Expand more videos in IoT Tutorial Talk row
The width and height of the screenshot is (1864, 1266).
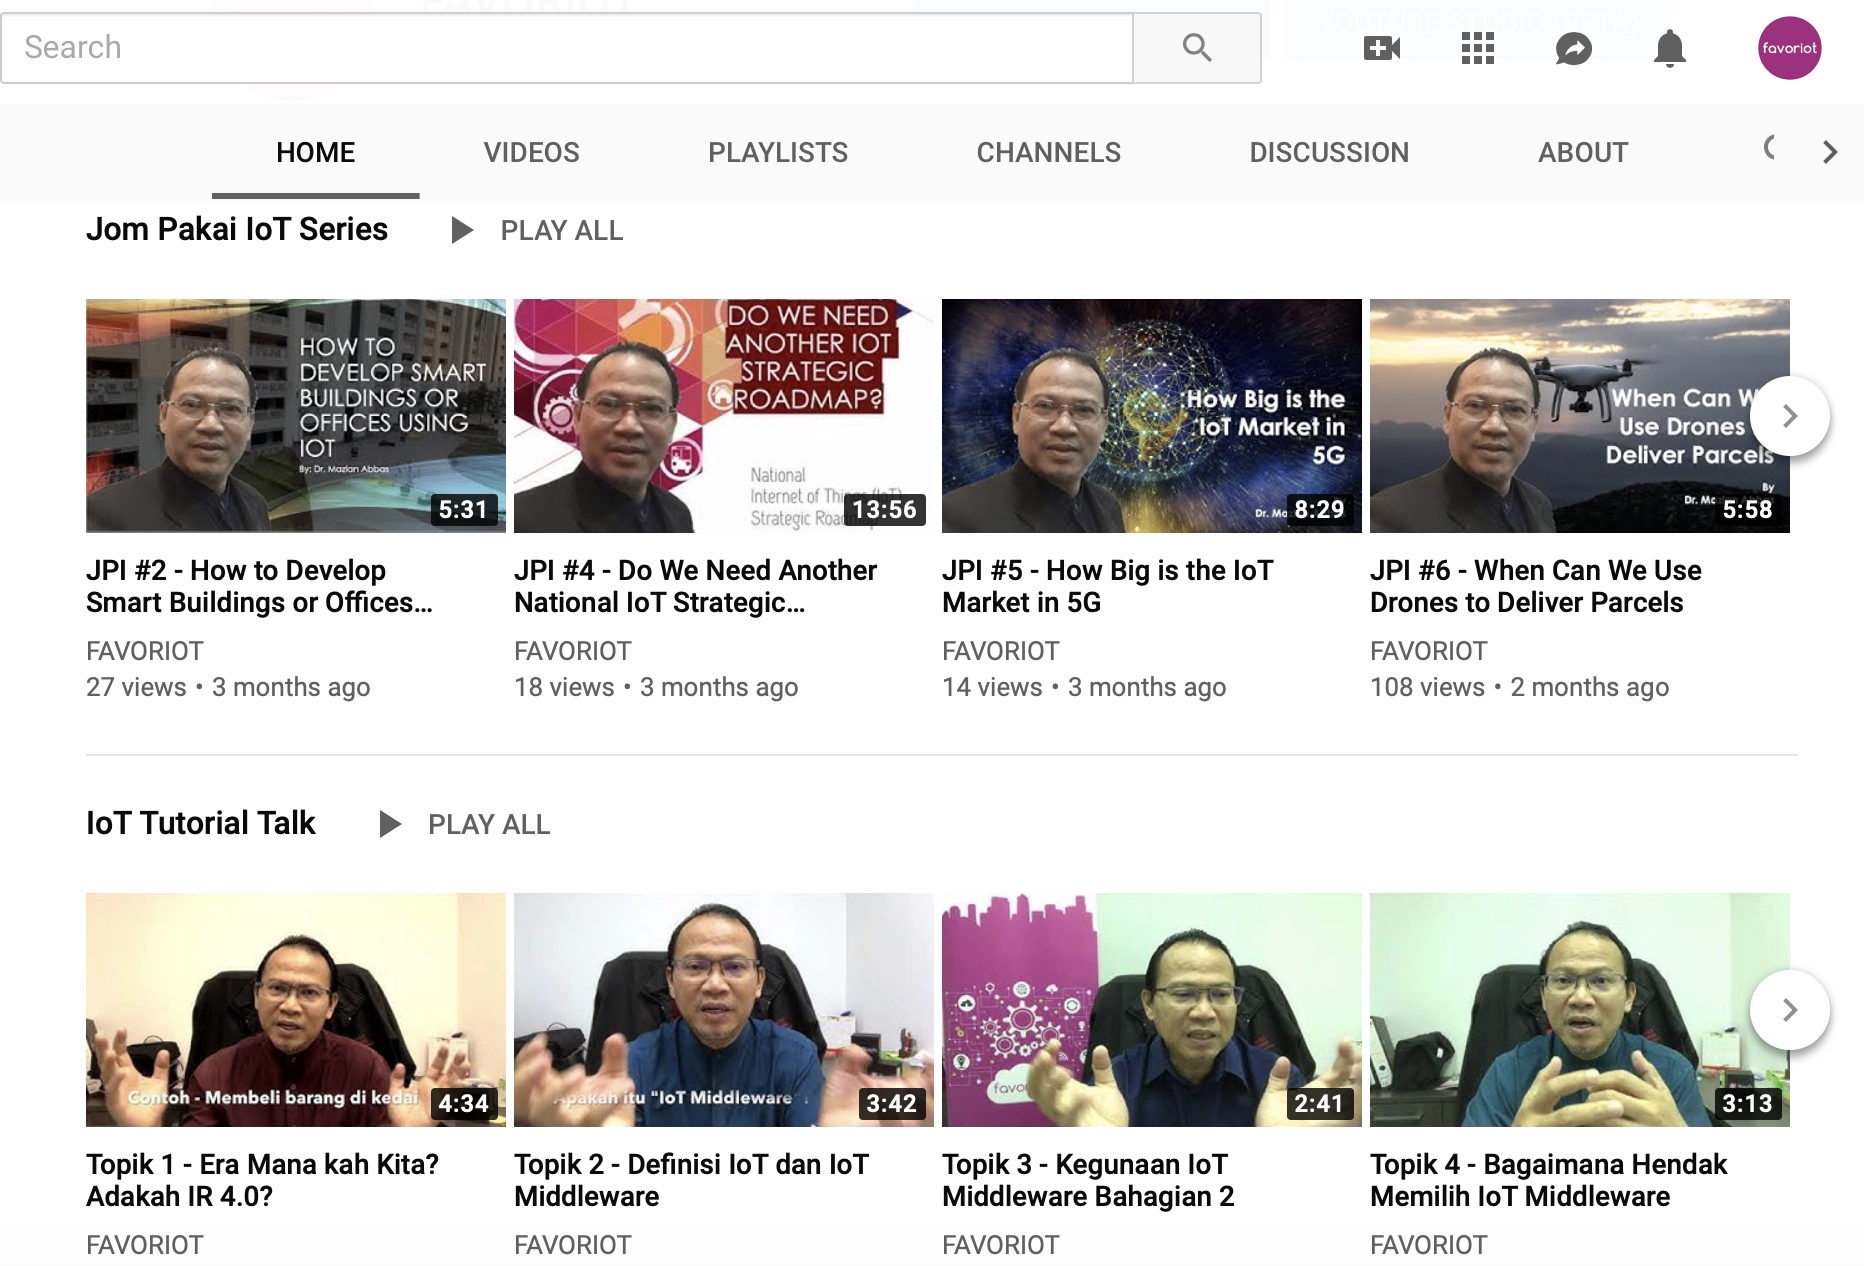pyautogui.click(x=1789, y=1010)
